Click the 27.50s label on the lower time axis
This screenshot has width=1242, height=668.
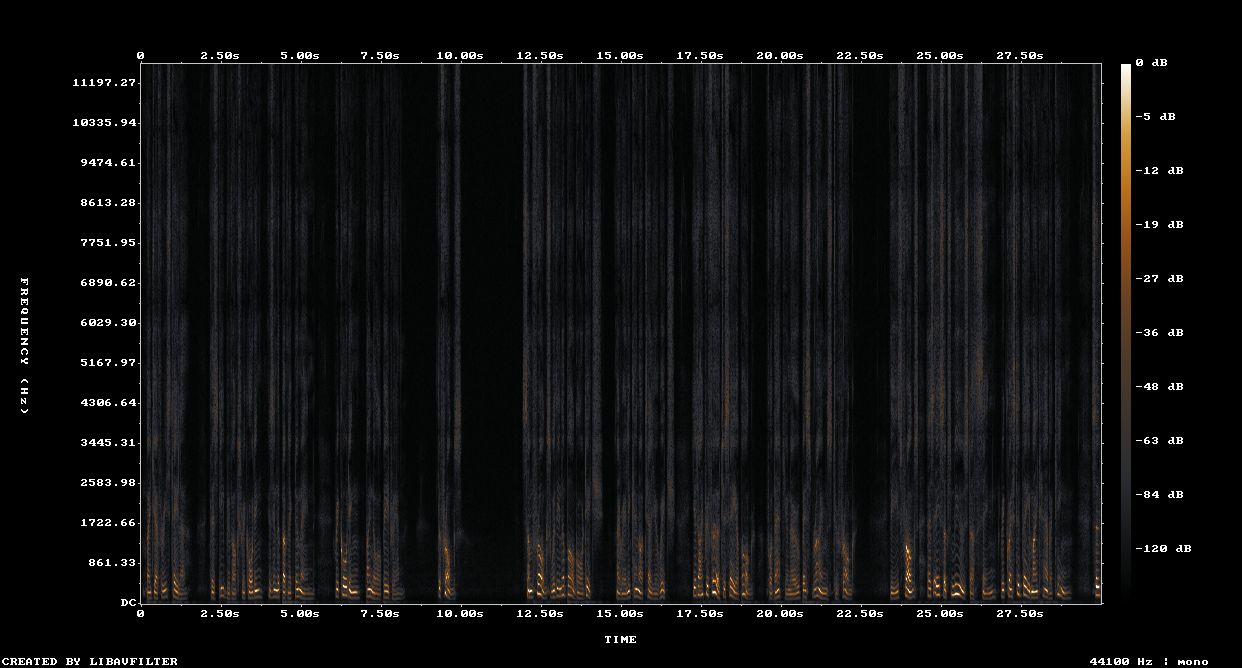[1020, 613]
